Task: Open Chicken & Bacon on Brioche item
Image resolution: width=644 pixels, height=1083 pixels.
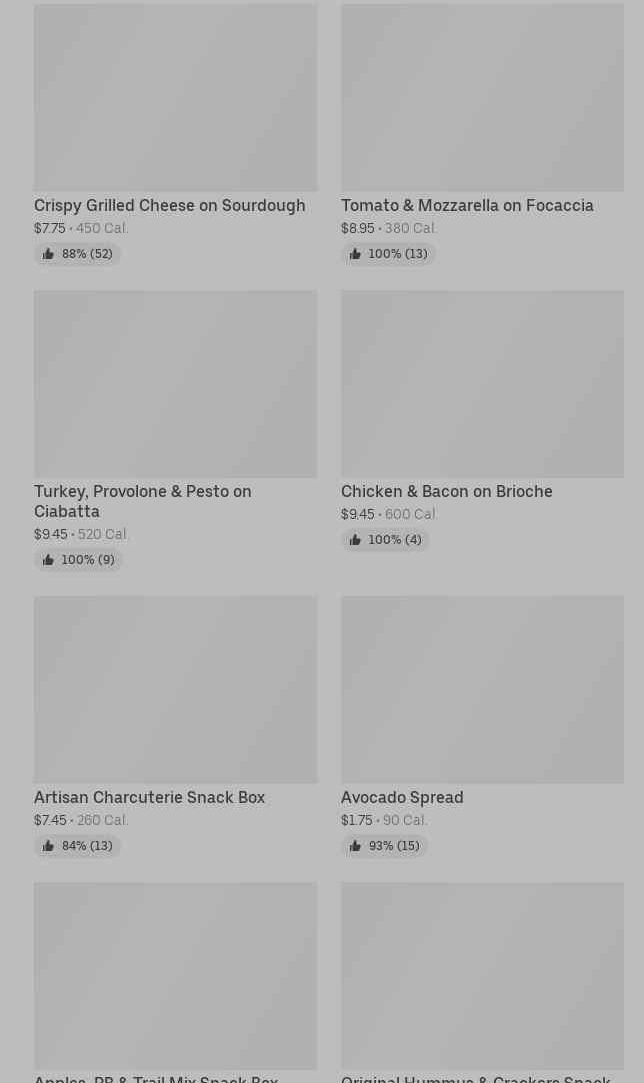Action: pos(446,492)
